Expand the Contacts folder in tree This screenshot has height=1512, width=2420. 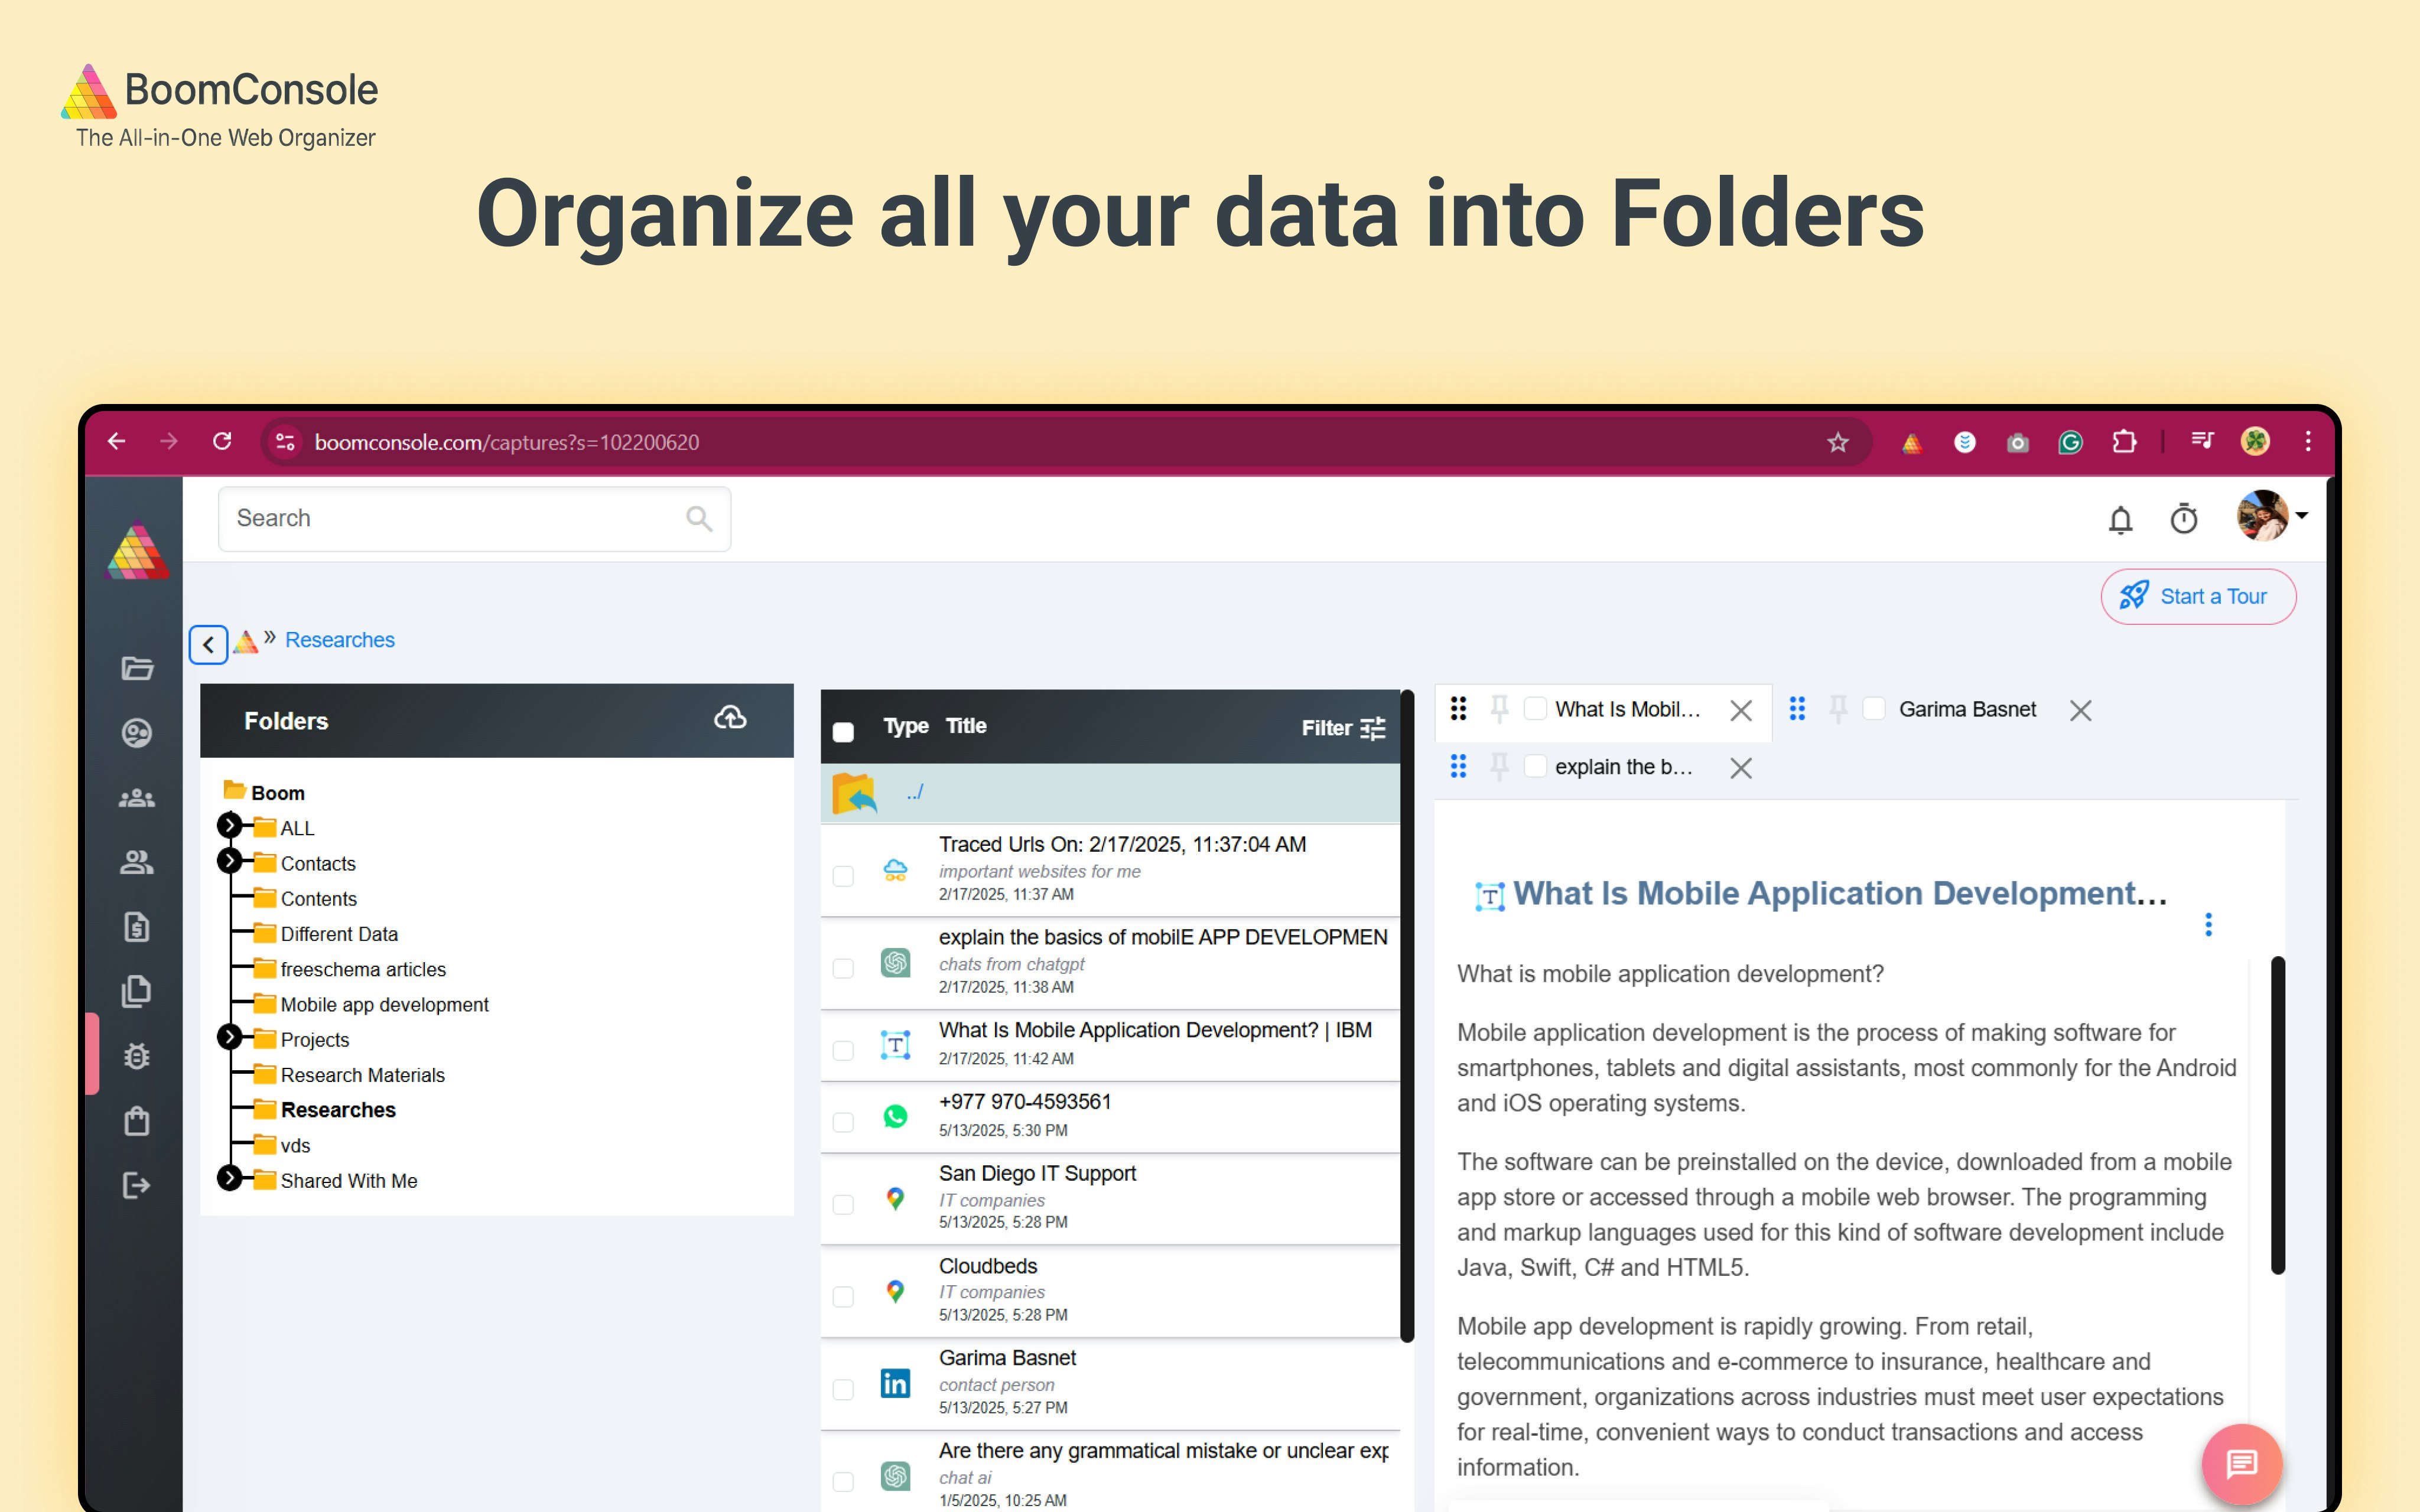[x=229, y=860]
